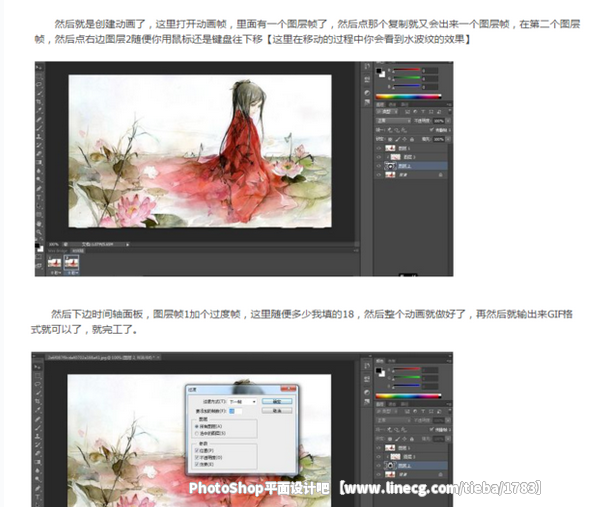Select Eraser tool in upper Photoshop toolbox

tap(39, 154)
